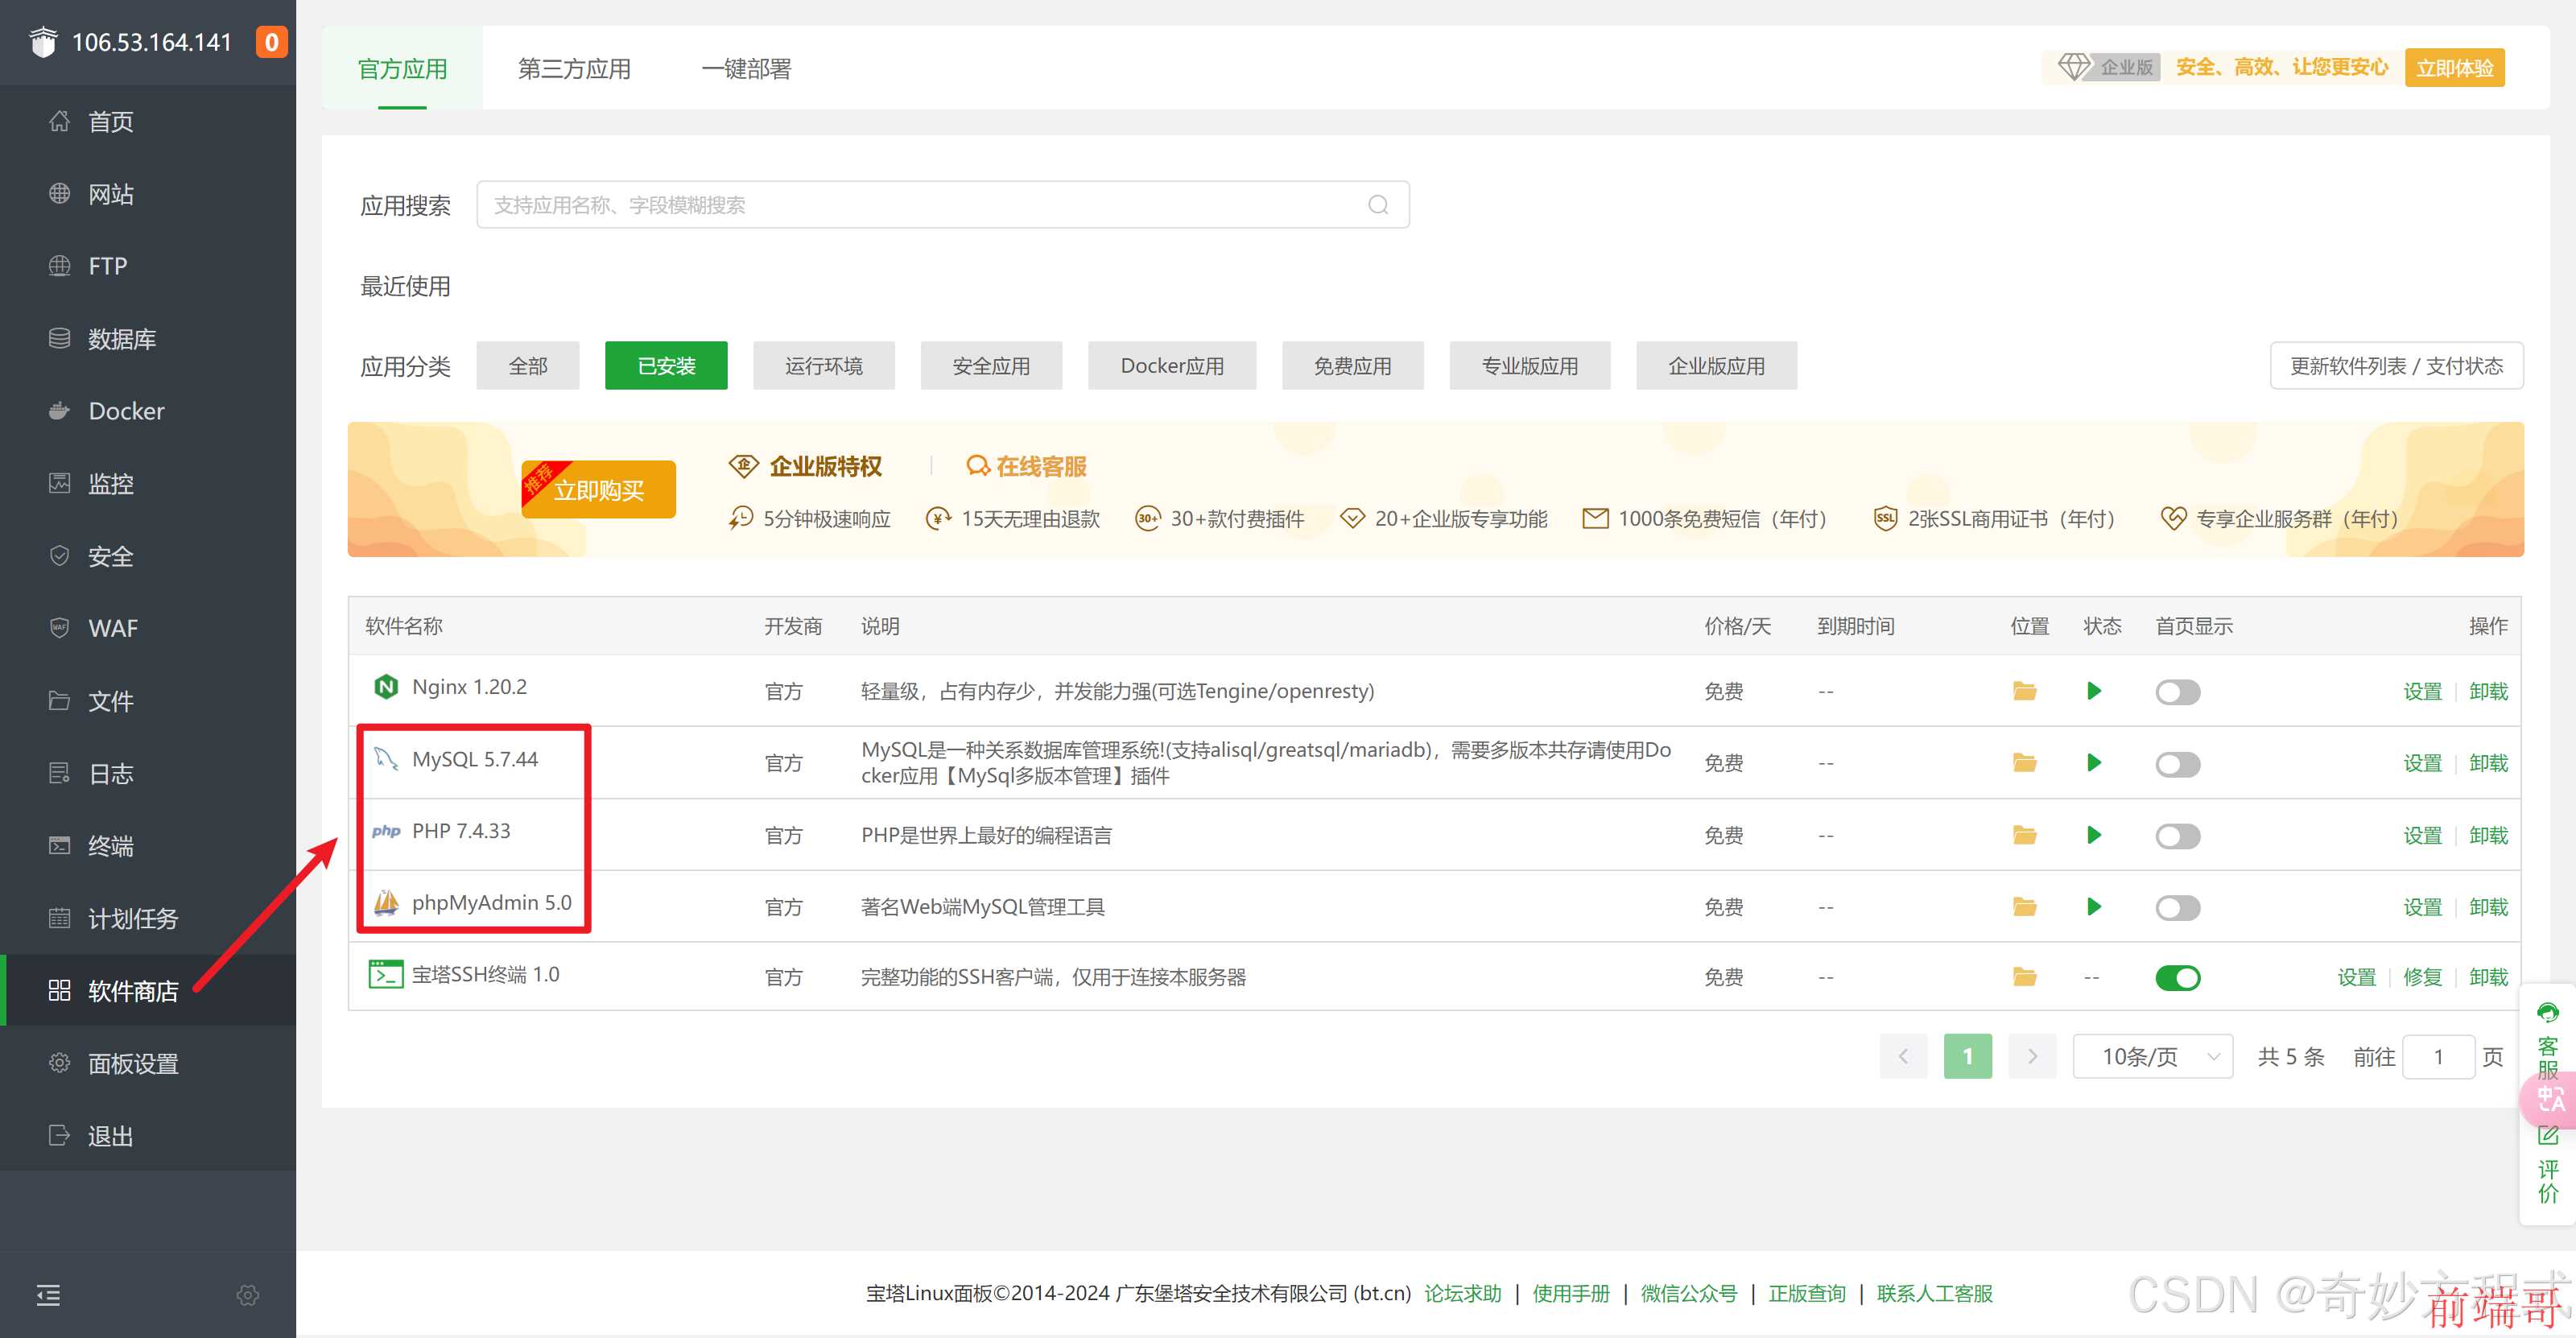Switch to 官方应用 tab
The image size is (2576, 1338).
pyautogui.click(x=402, y=68)
